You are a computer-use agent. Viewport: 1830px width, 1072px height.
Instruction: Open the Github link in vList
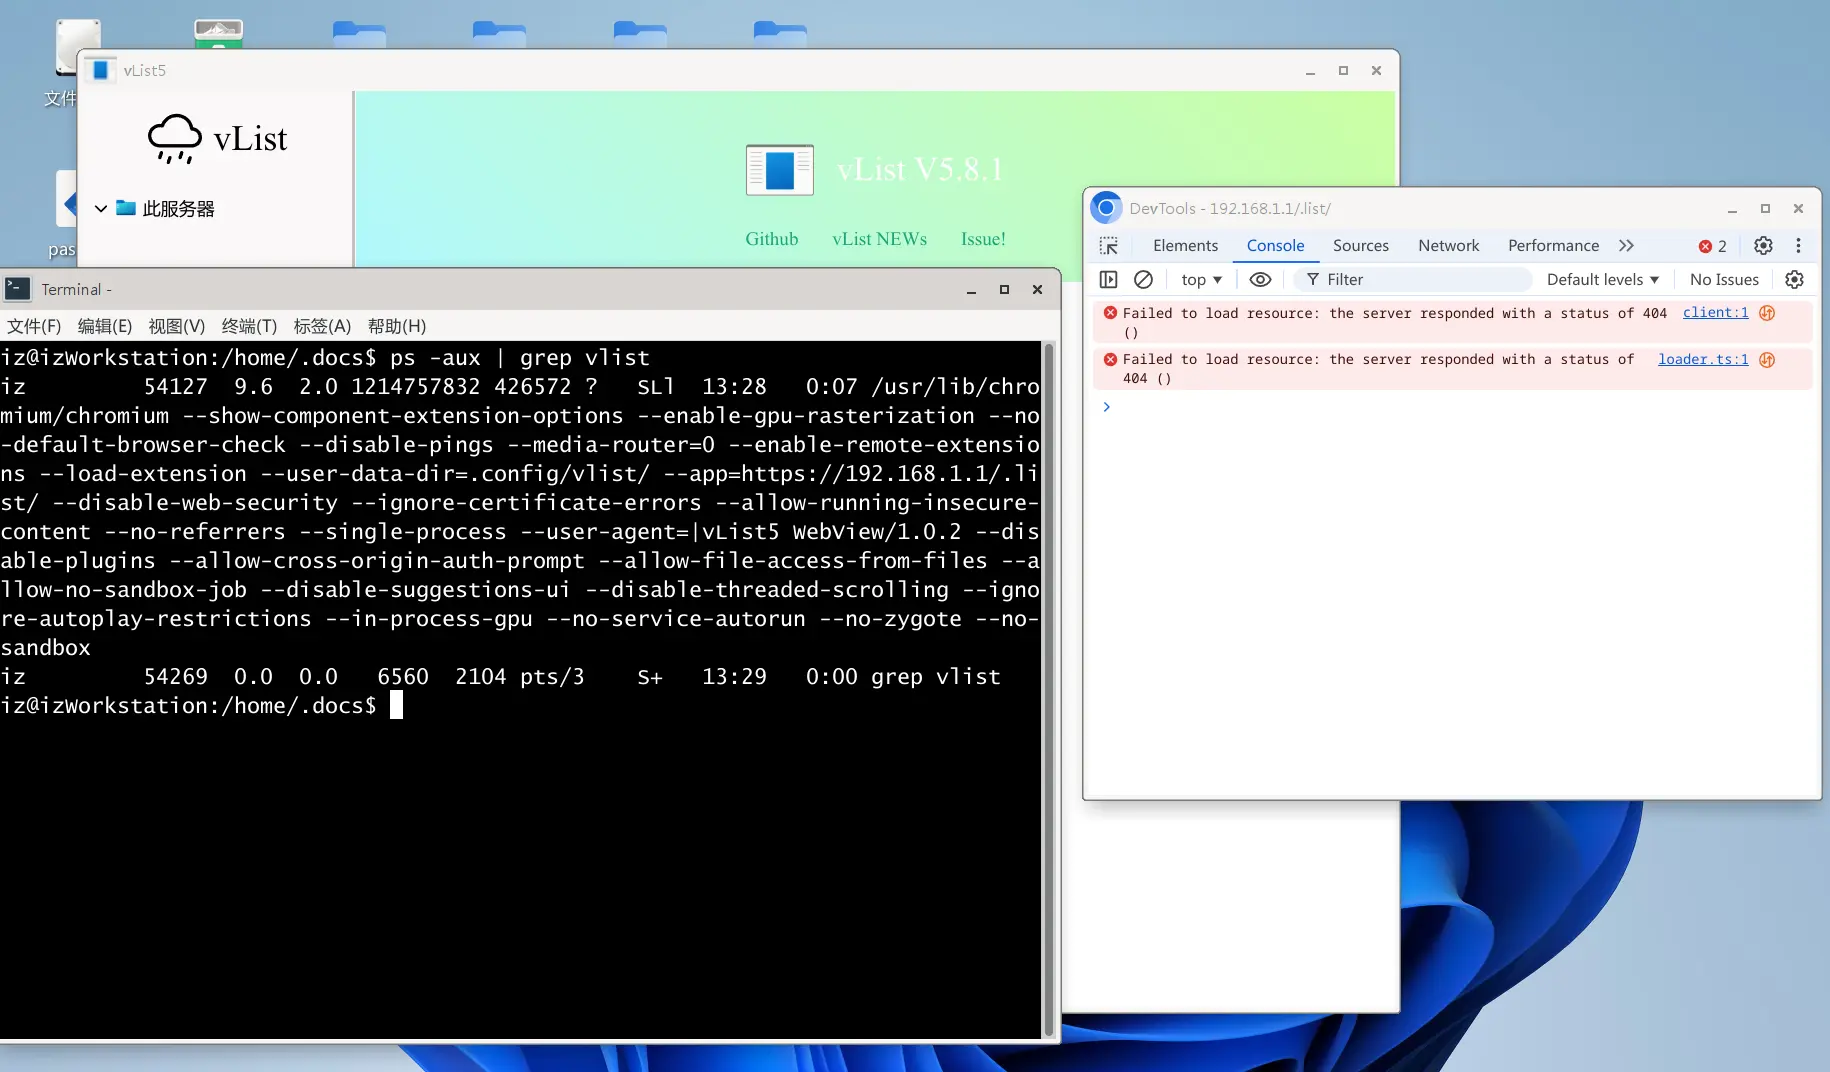coord(772,239)
